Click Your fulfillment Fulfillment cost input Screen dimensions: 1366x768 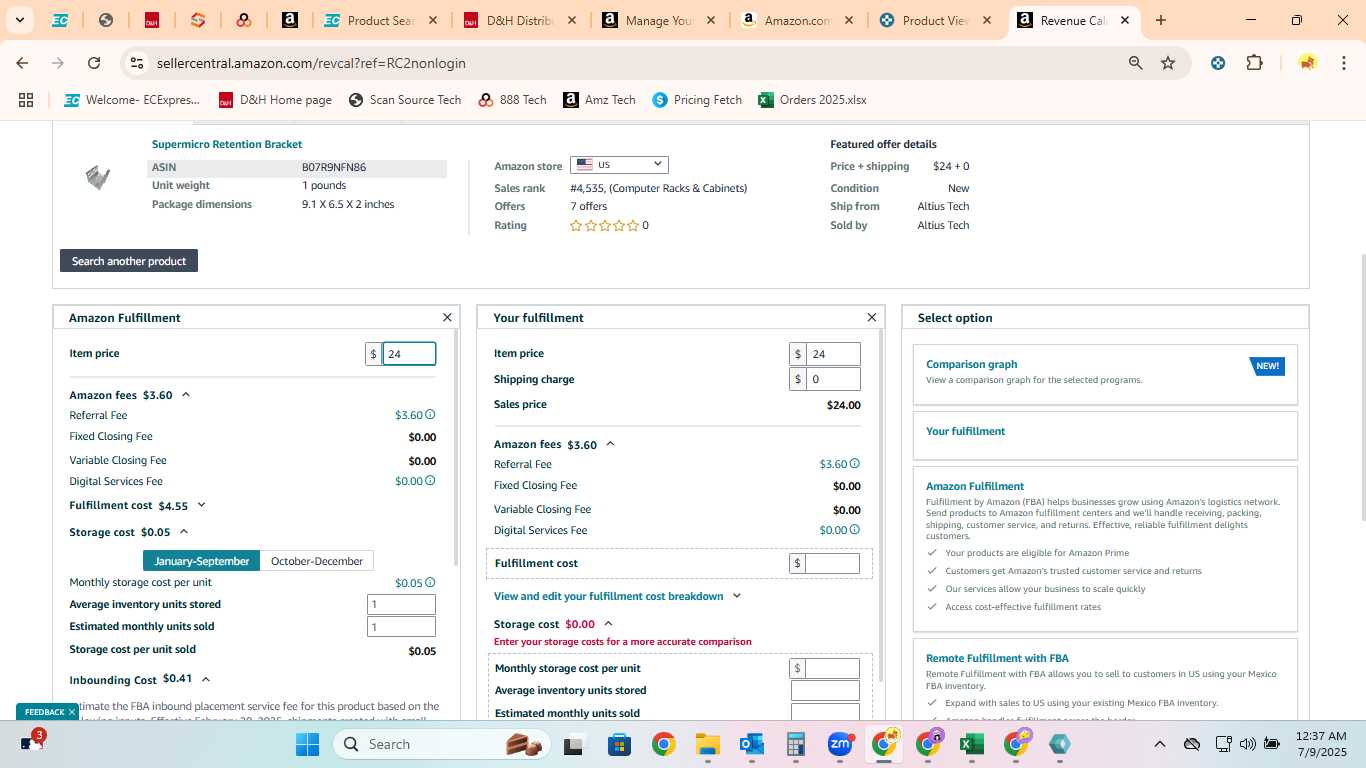833,563
